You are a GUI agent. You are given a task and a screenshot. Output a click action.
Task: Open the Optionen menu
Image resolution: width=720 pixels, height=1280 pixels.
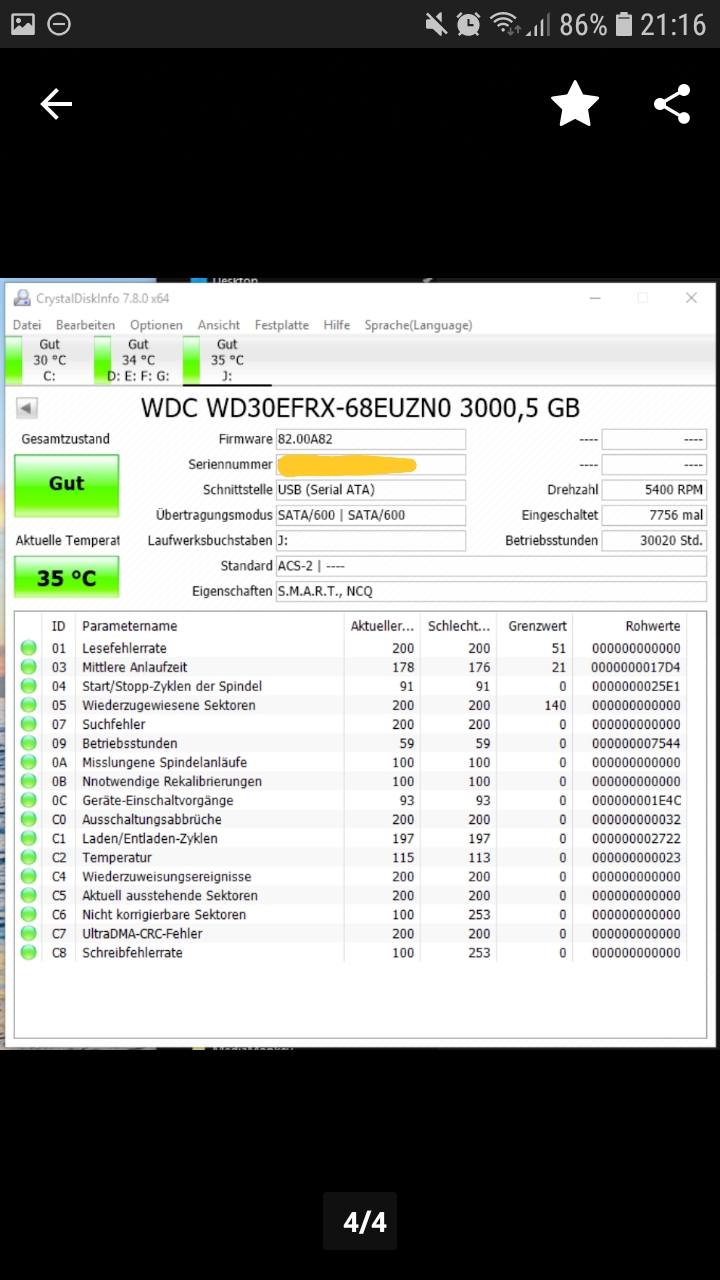pos(156,325)
